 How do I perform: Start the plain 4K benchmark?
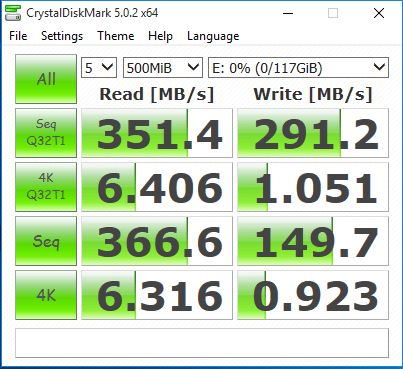coord(46,295)
